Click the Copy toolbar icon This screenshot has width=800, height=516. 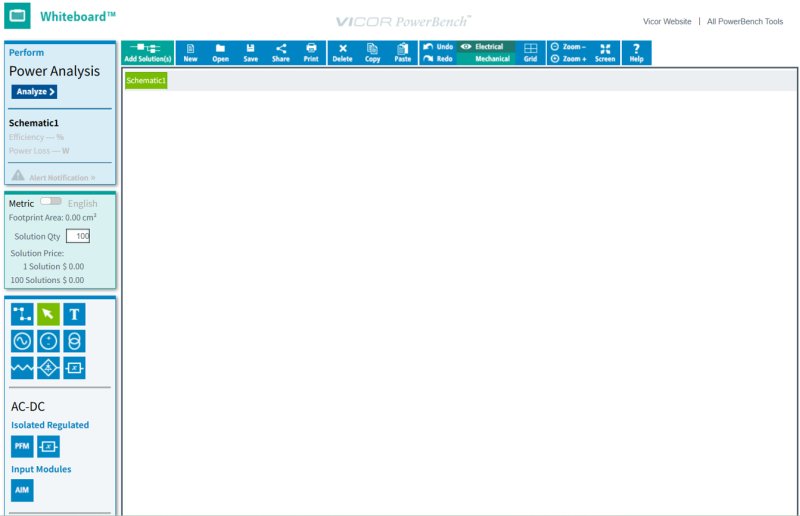coord(372,53)
